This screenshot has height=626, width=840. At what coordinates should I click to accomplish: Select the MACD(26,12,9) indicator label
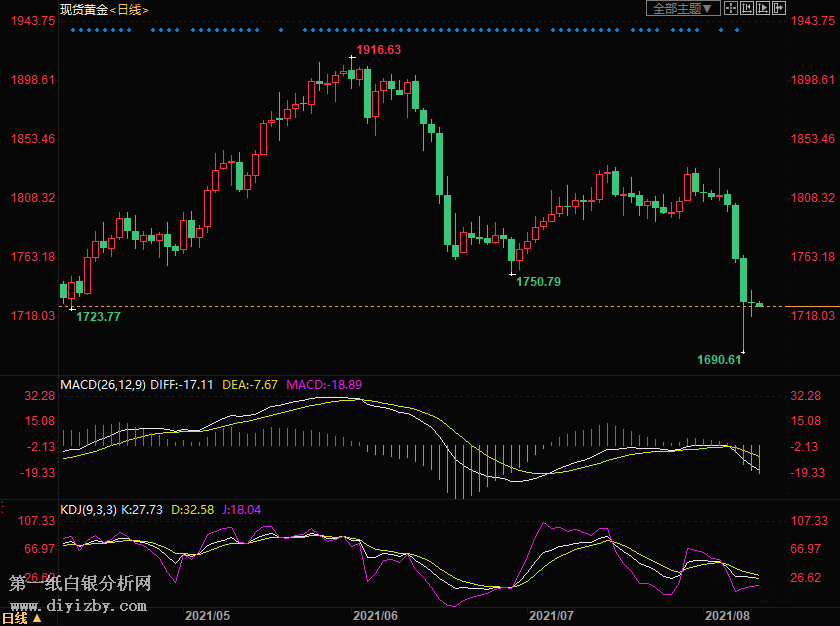tap(103, 384)
